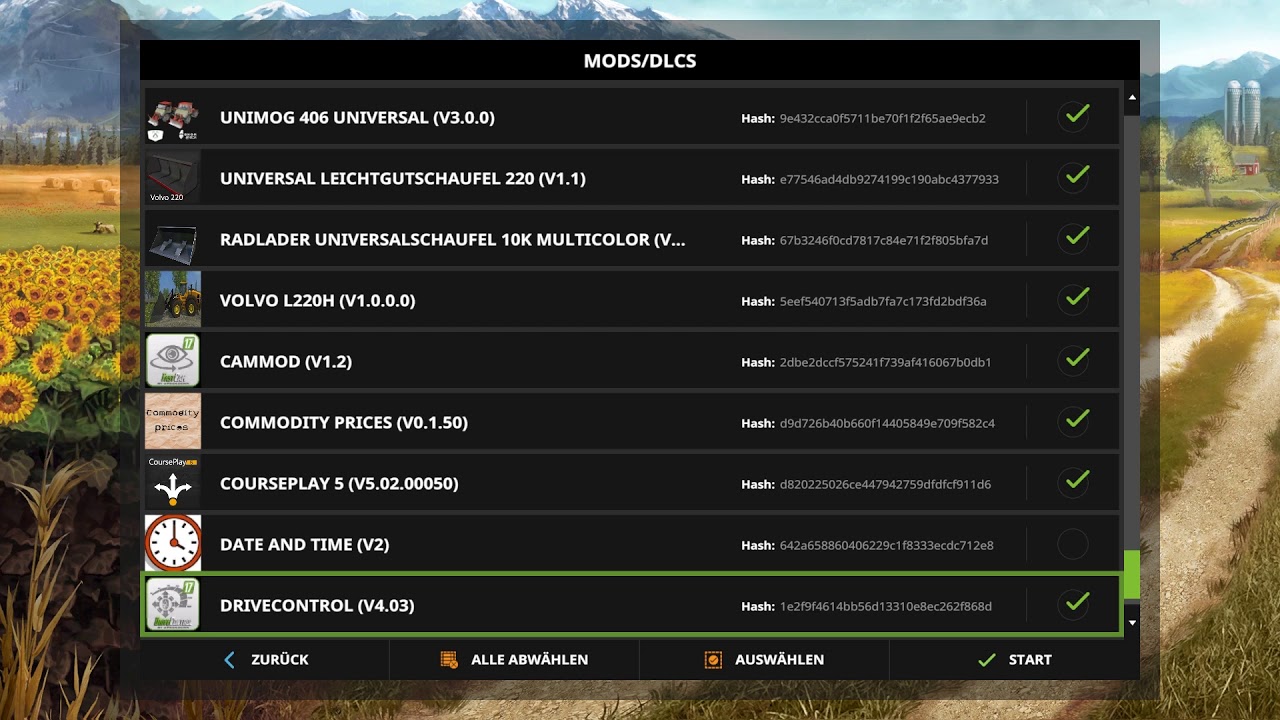The width and height of the screenshot is (1280, 720).
Task: Untick the Commodity Prices checkbox
Action: (1073, 422)
